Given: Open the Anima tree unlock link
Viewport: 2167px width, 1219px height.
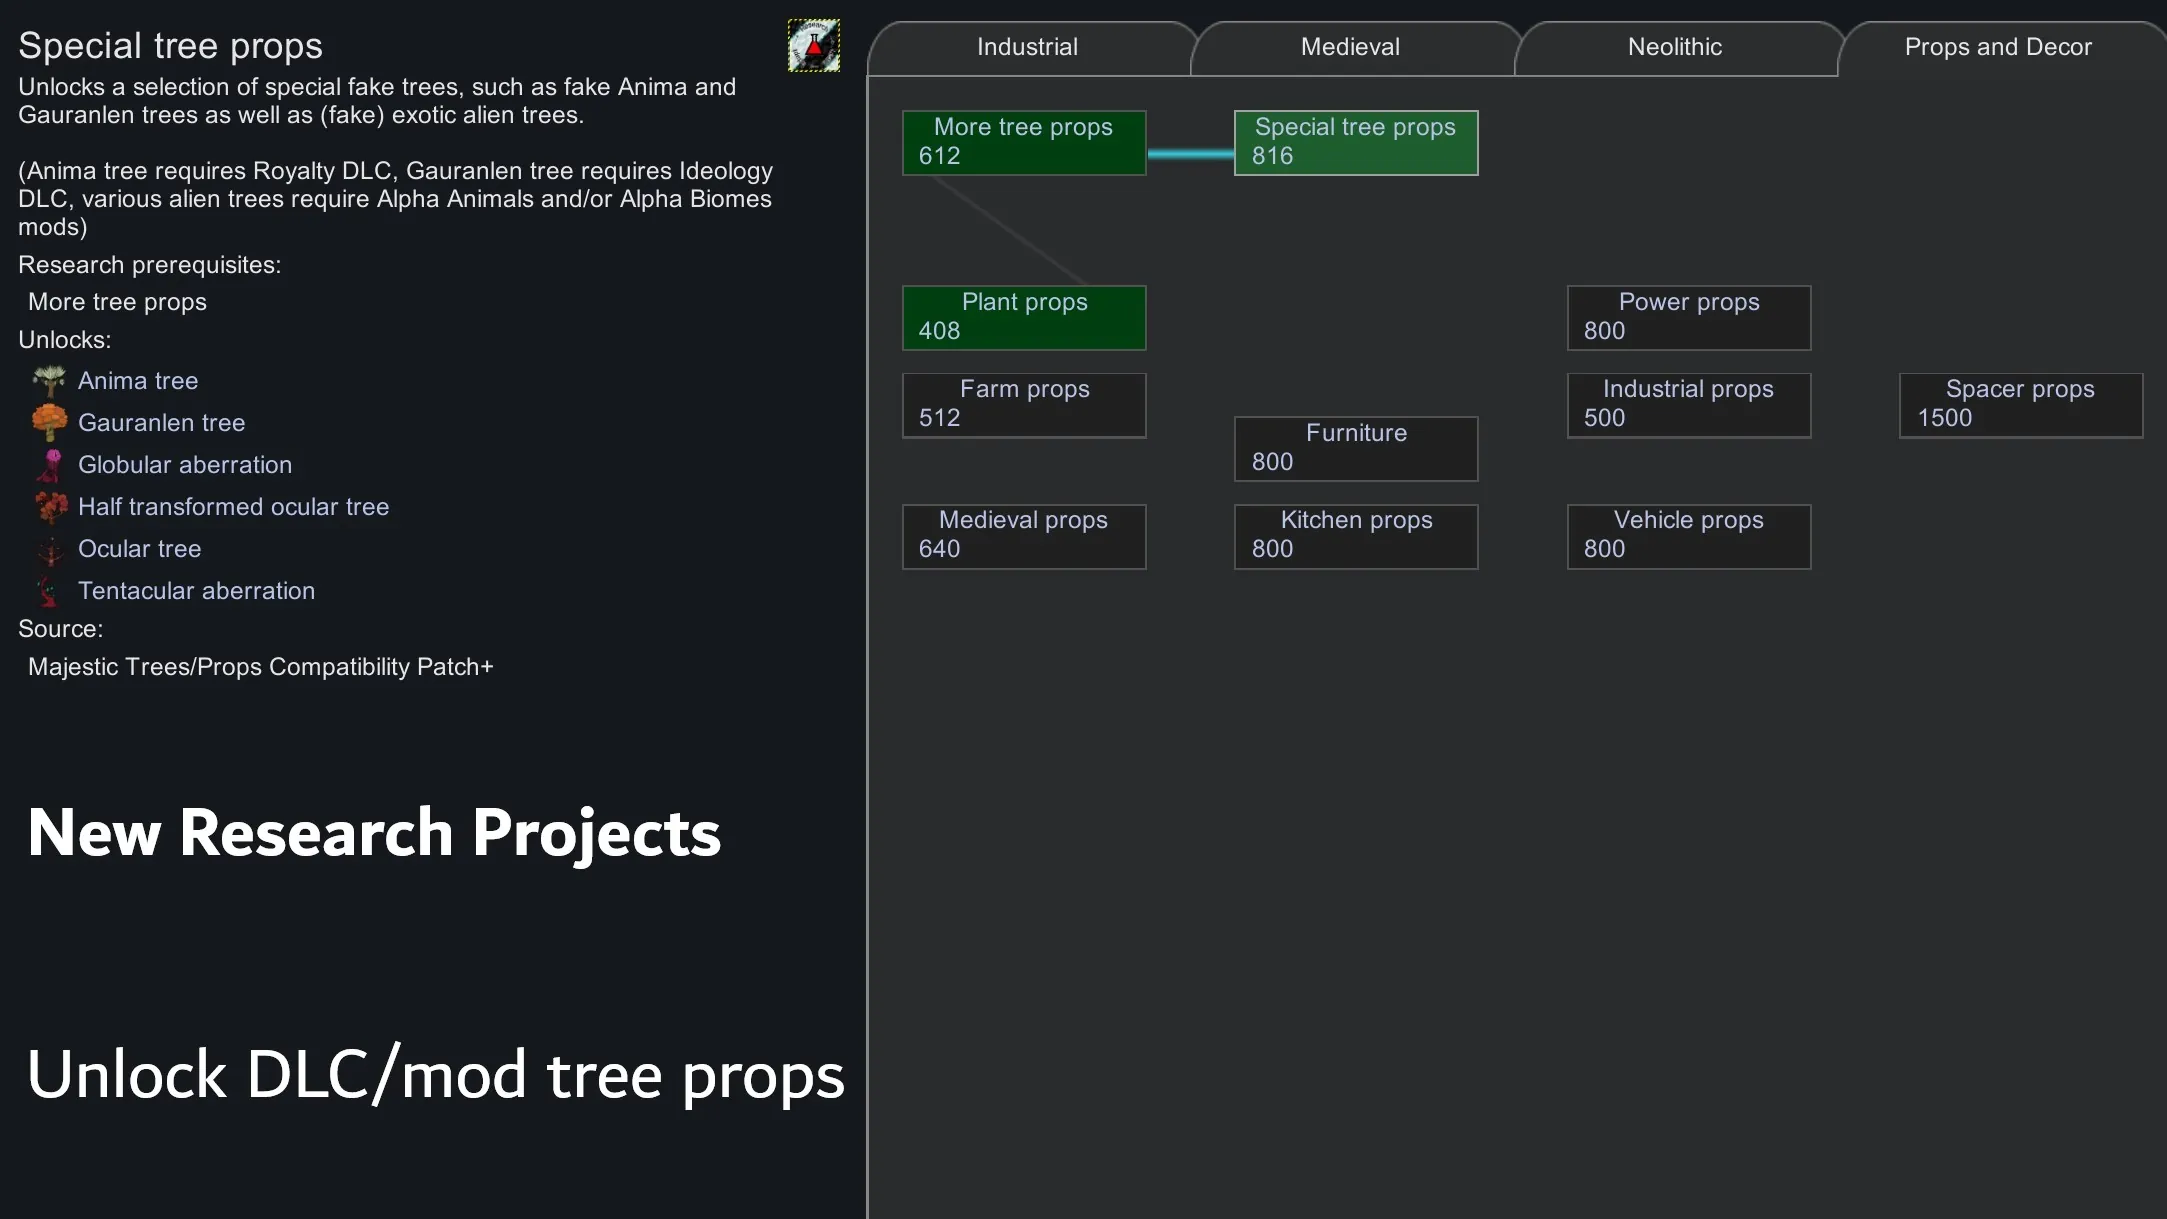Looking at the screenshot, I should [138, 381].
